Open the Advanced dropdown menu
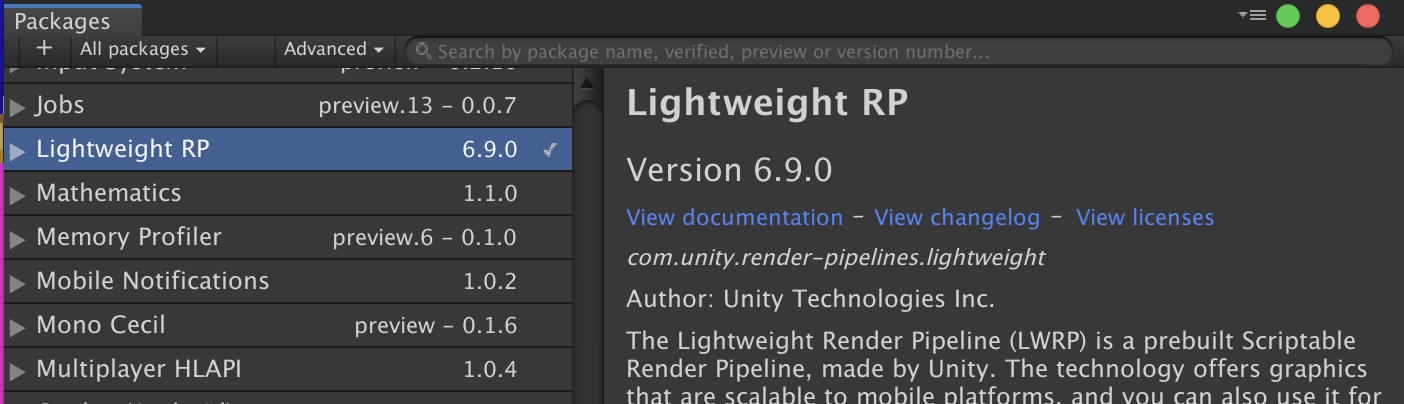Viewport: 1404px width, 404px height. pos(334,49)
